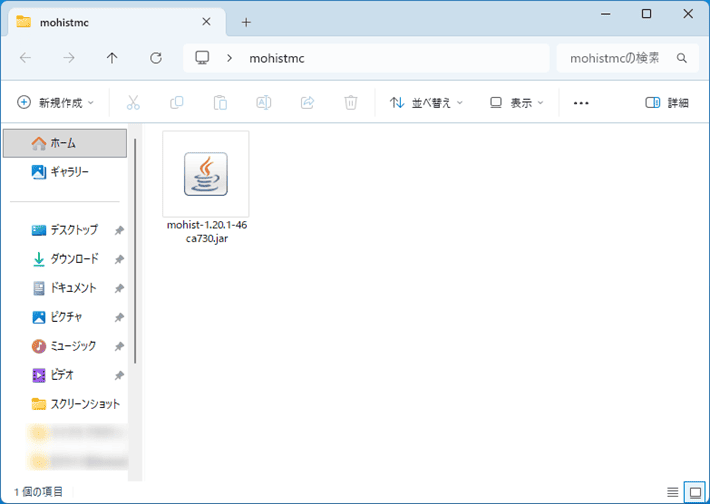This screenshot has width=710, height=504.
Task: Minimize the Explorer window
Action: (605, 14)
